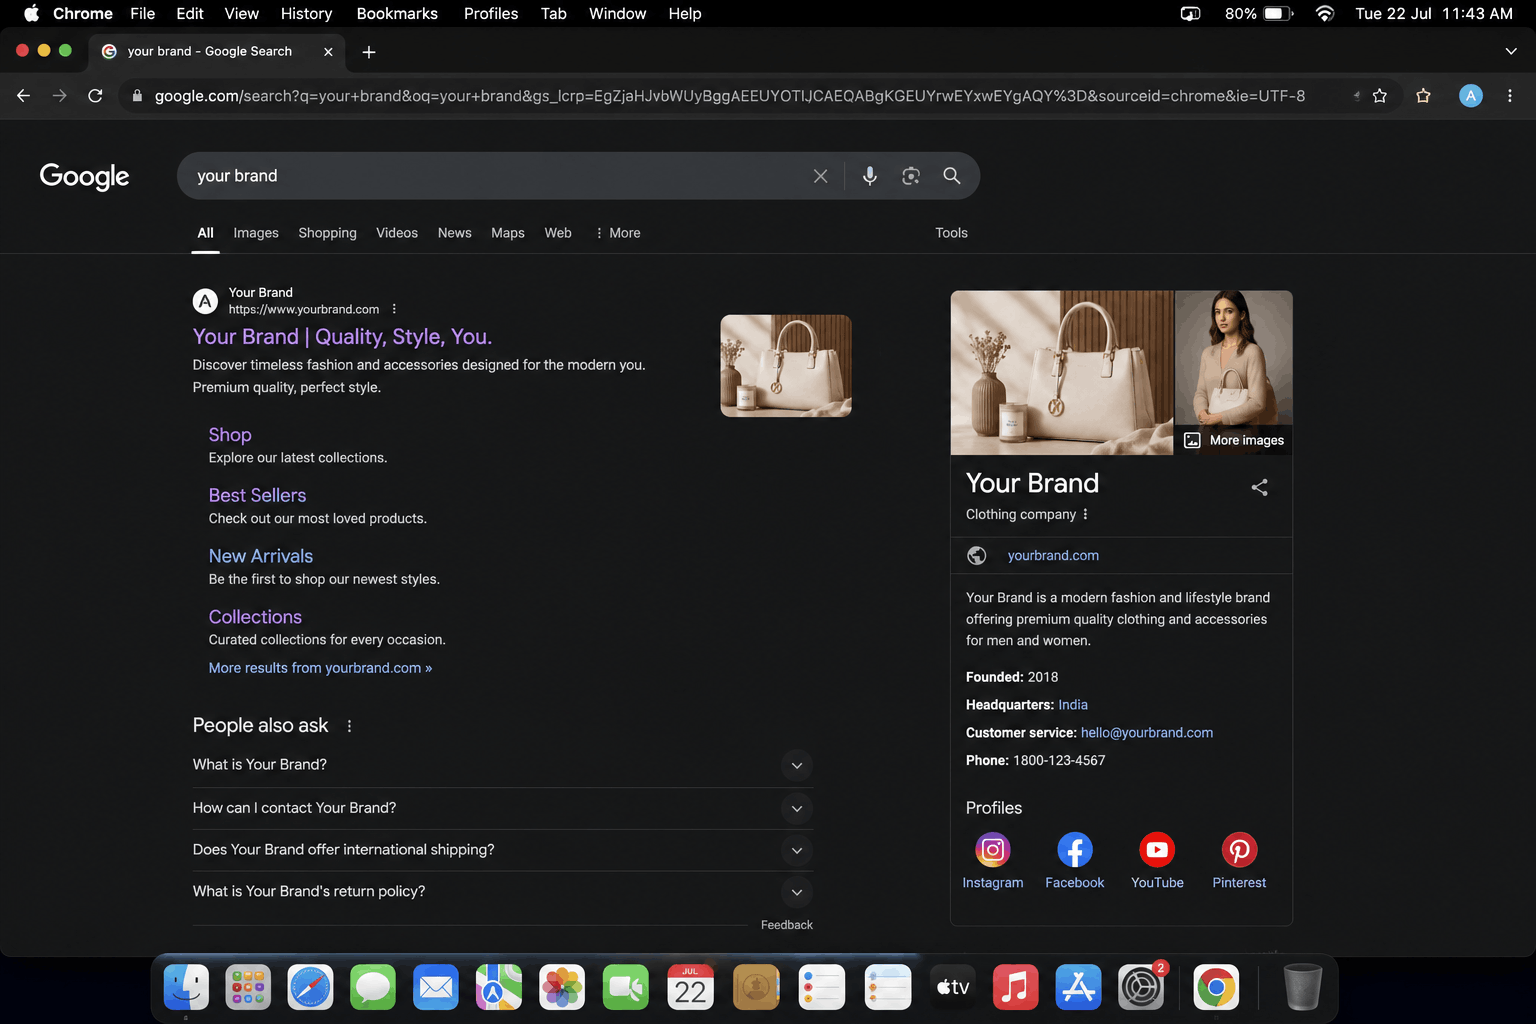Go back with the browser back arrow

pos(23,96)
